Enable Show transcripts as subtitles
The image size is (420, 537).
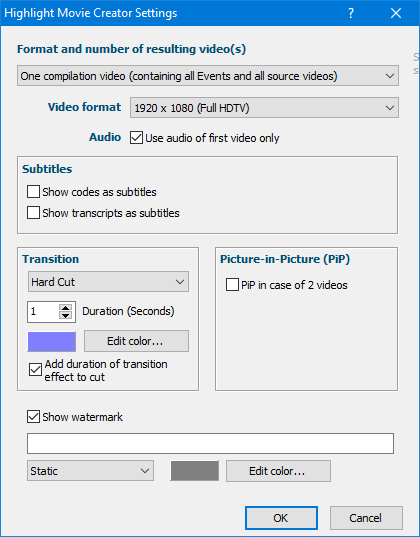(33, 213)
